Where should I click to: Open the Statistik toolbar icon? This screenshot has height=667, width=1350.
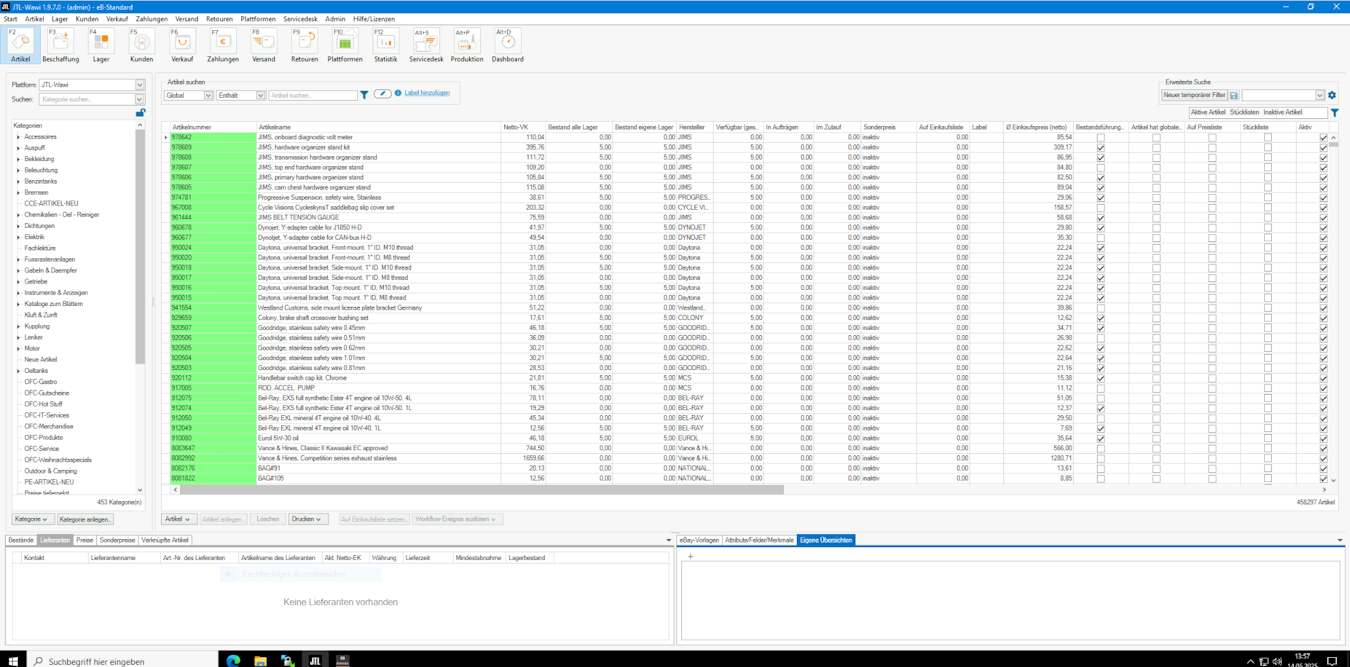click(385, 46)
